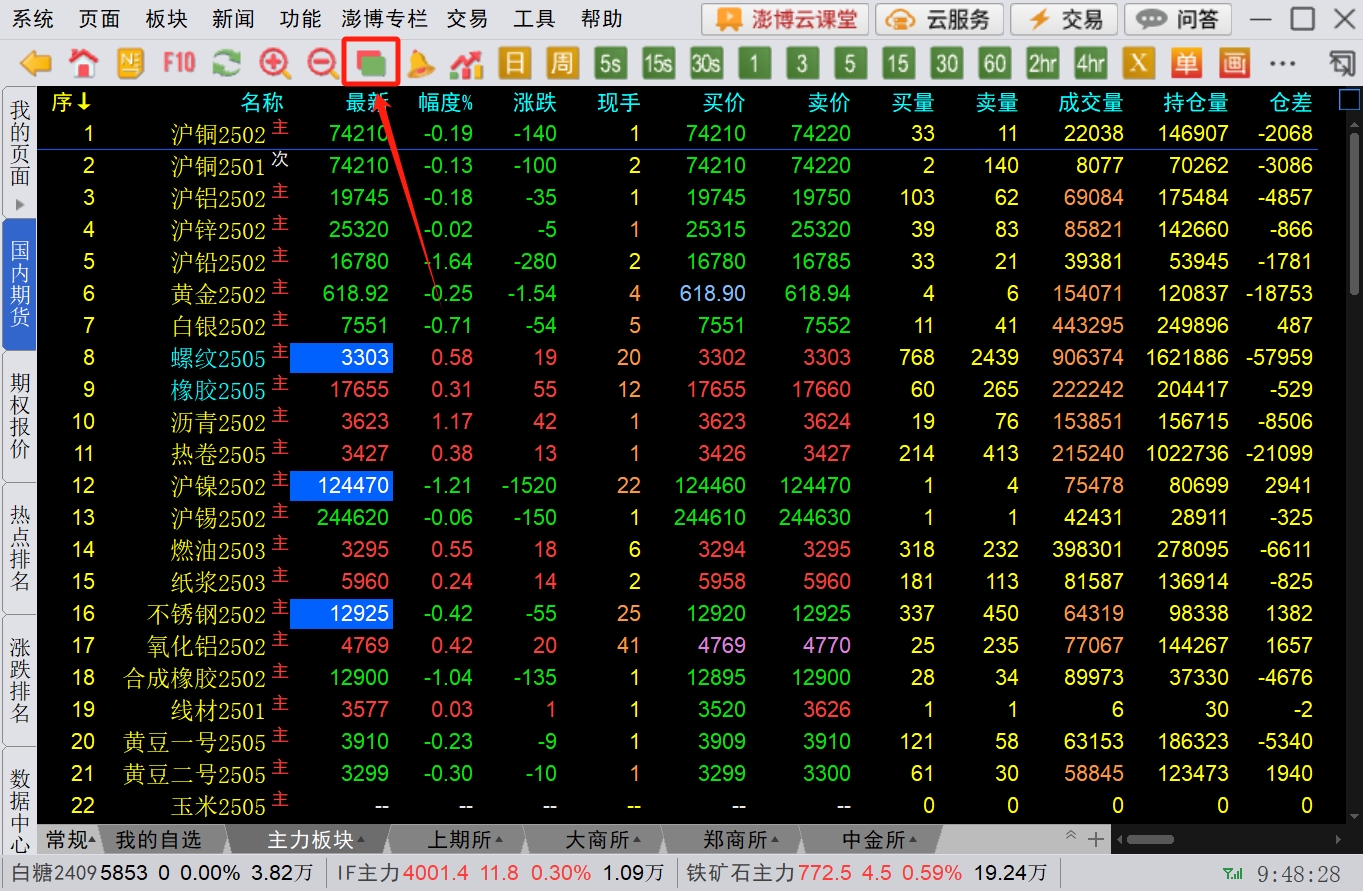Open the alert bell icon
This screenshot has height=891, width=1363.
click(x=419, y=64)
